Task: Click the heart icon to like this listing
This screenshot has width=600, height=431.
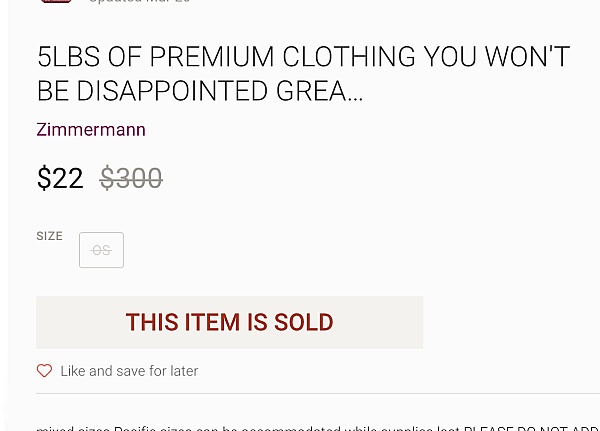Action: coord(44,371)
